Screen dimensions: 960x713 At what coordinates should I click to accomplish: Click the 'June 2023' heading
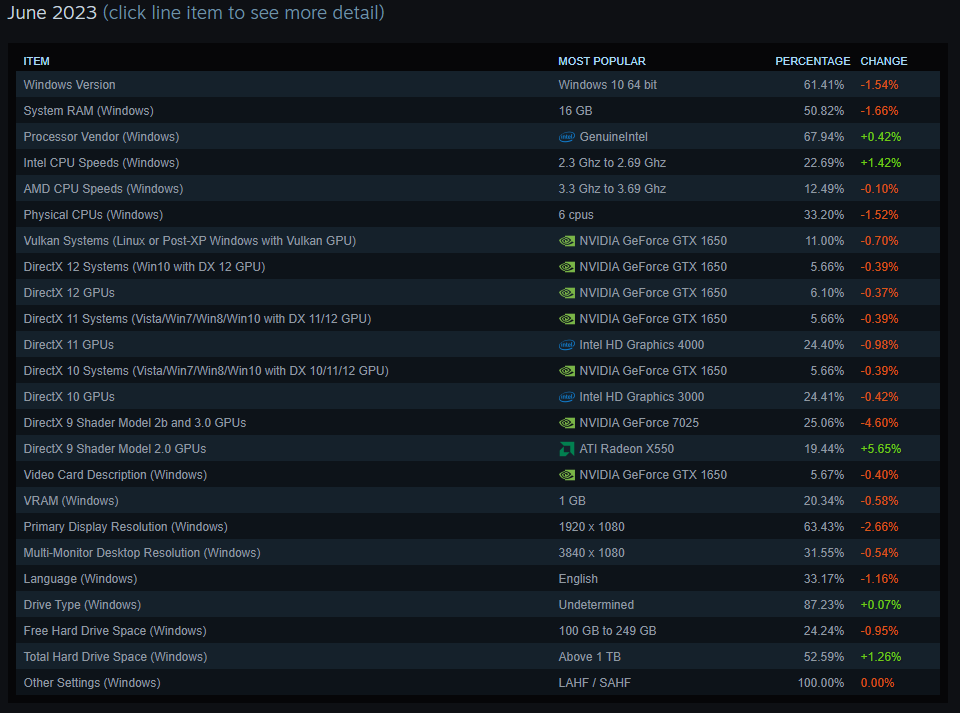(x=52, y=12)
